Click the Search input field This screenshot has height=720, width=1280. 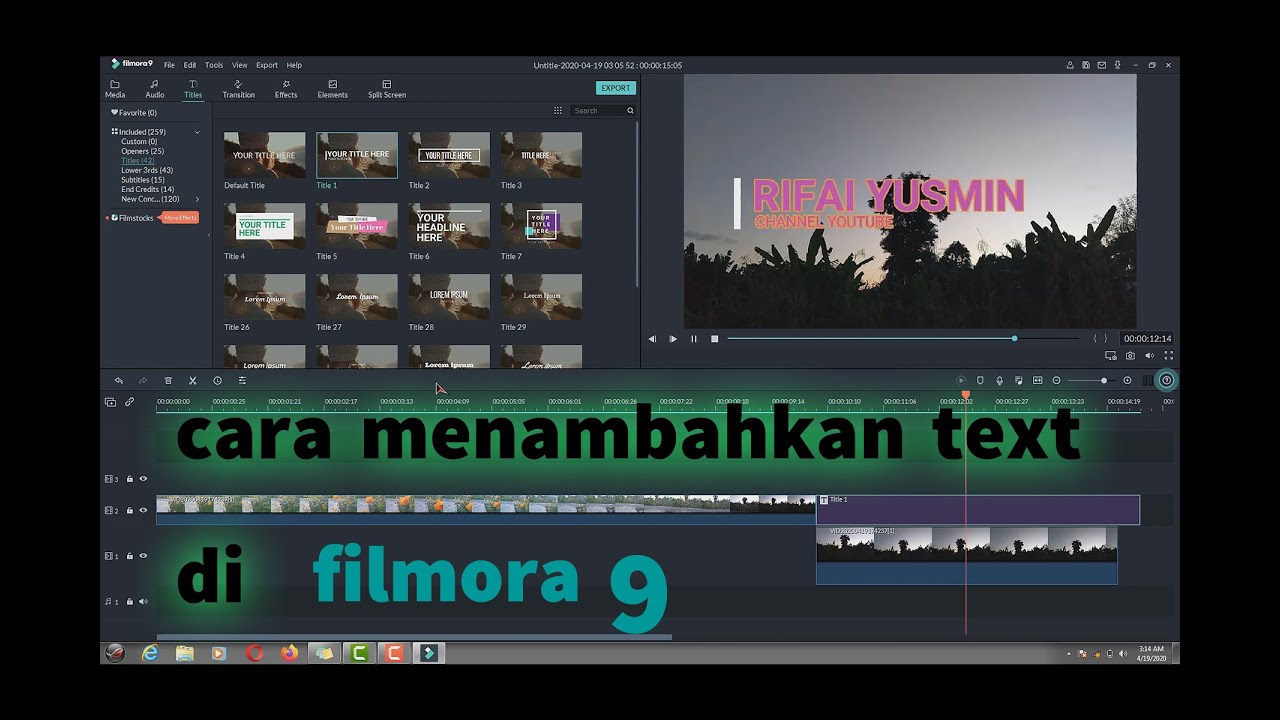click(603, 111)
